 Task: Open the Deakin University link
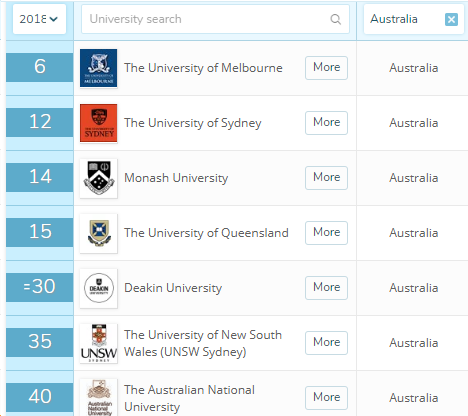coord(173,288)
